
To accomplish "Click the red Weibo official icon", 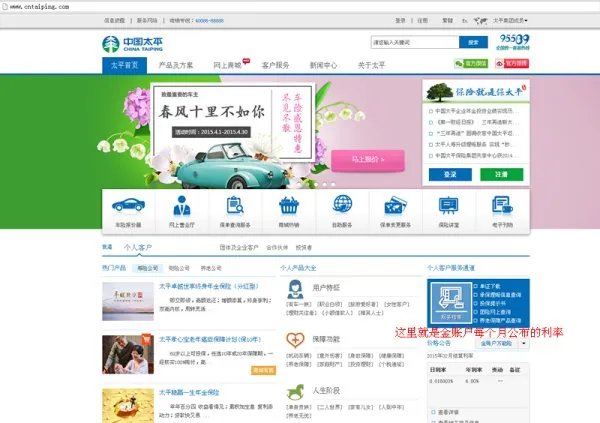I will coord(512,64).
